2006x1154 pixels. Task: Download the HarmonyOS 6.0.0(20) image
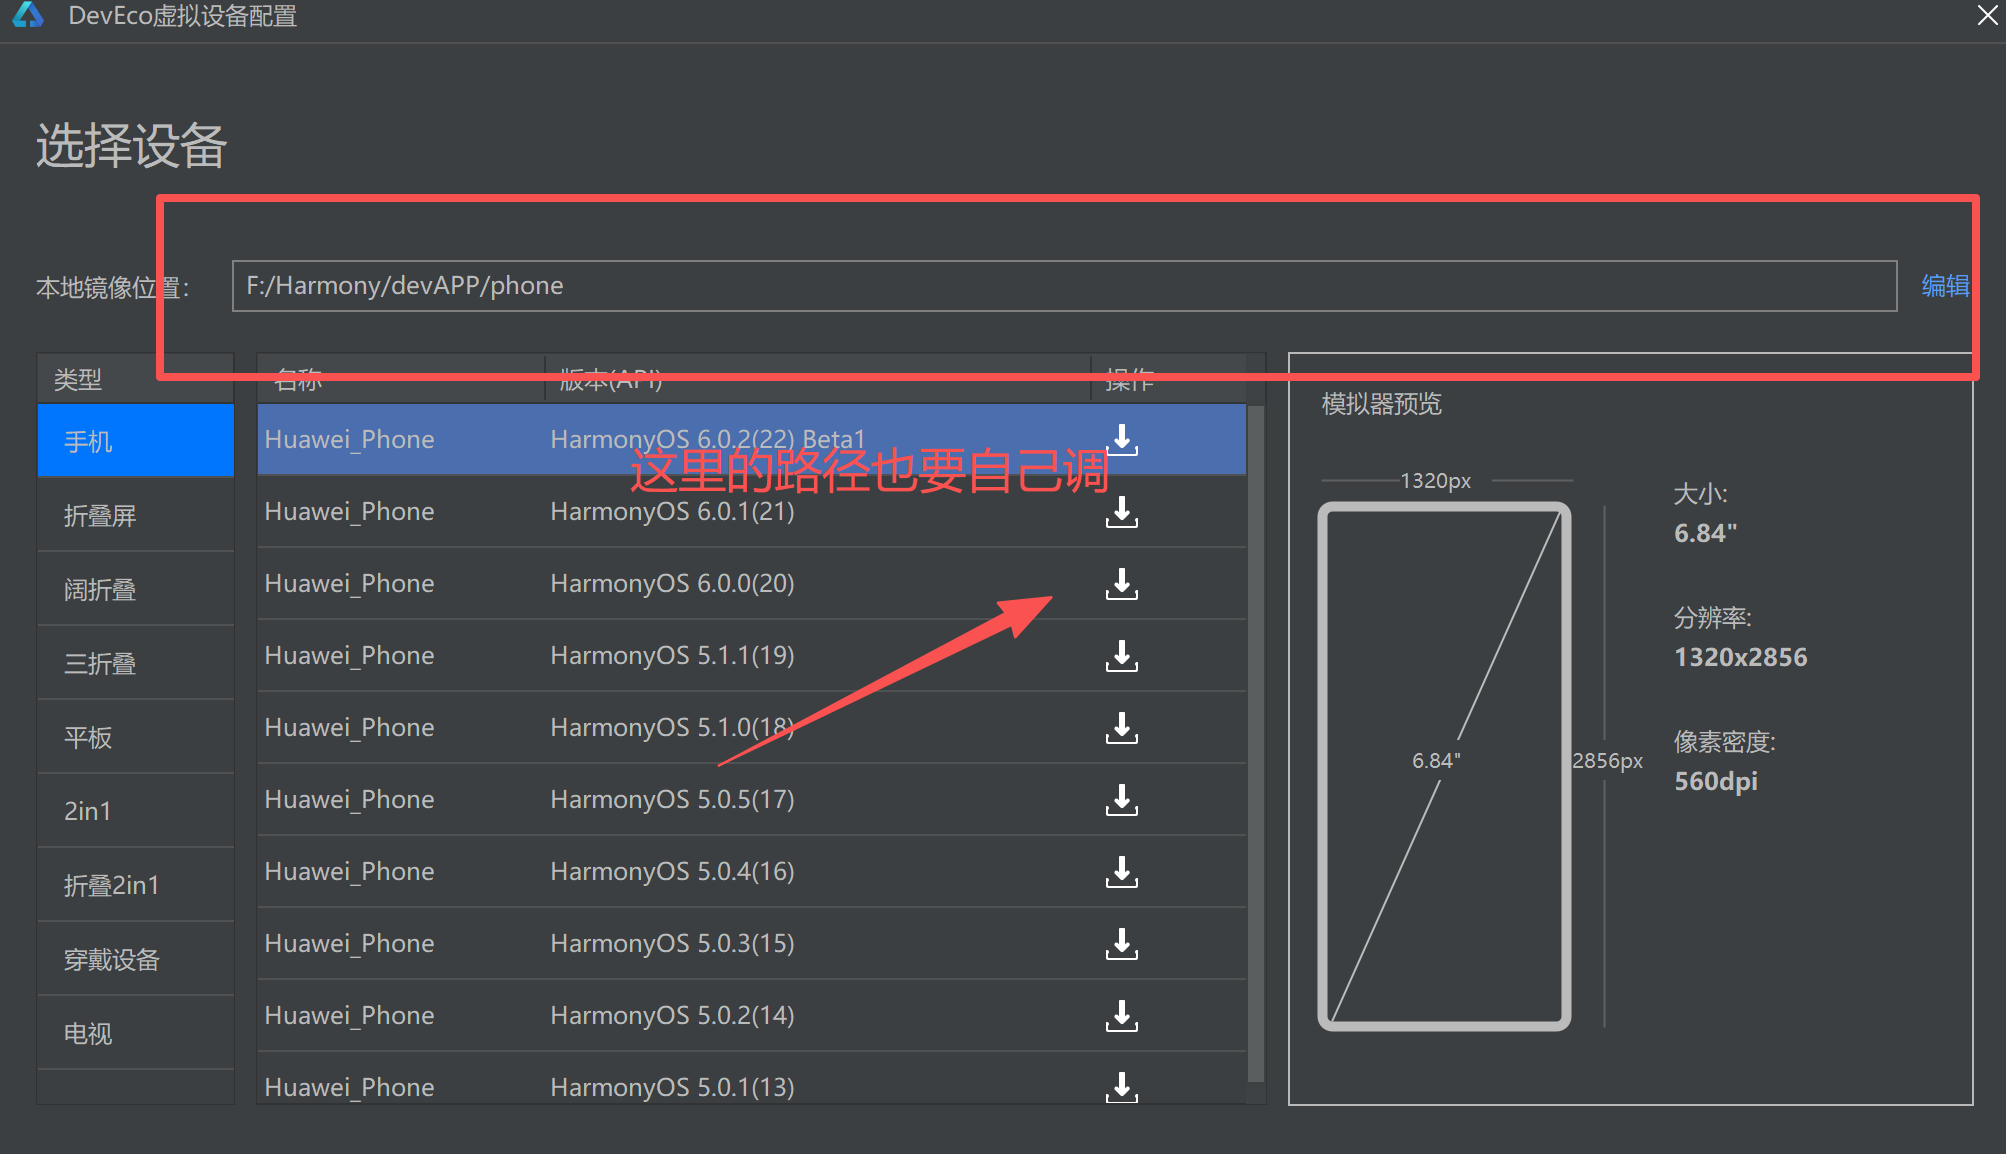[1121, 584]
